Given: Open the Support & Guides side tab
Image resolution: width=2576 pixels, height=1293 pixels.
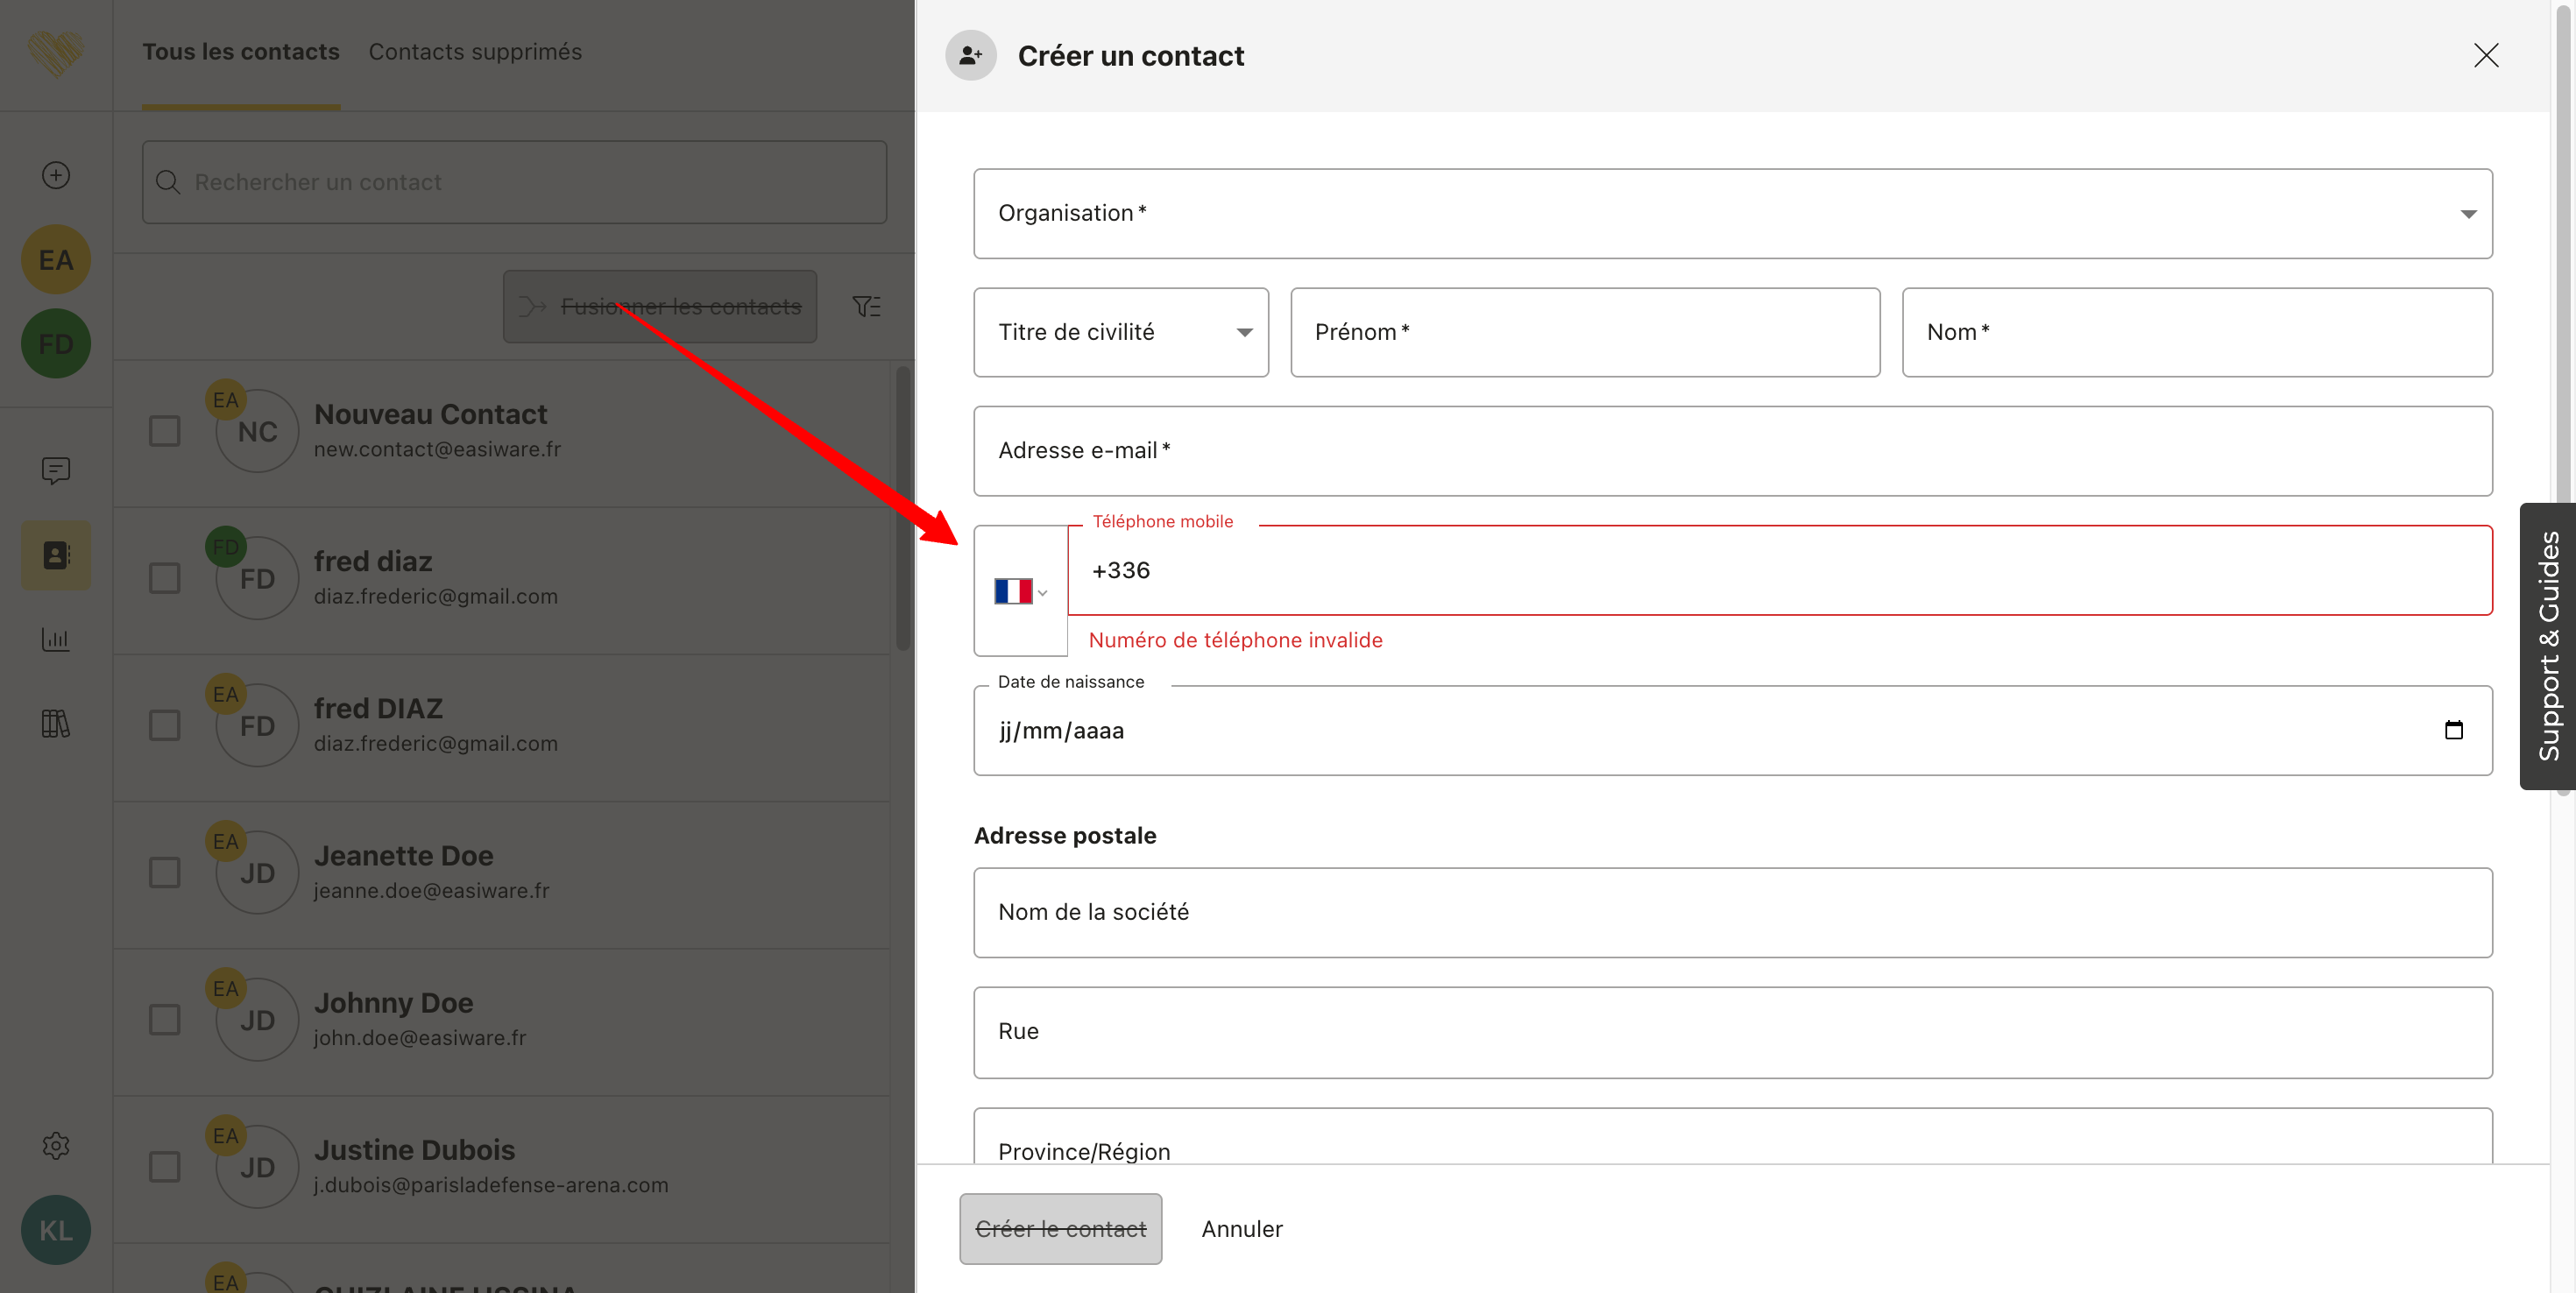Looking at the screenshot, I should [2547, 646].
